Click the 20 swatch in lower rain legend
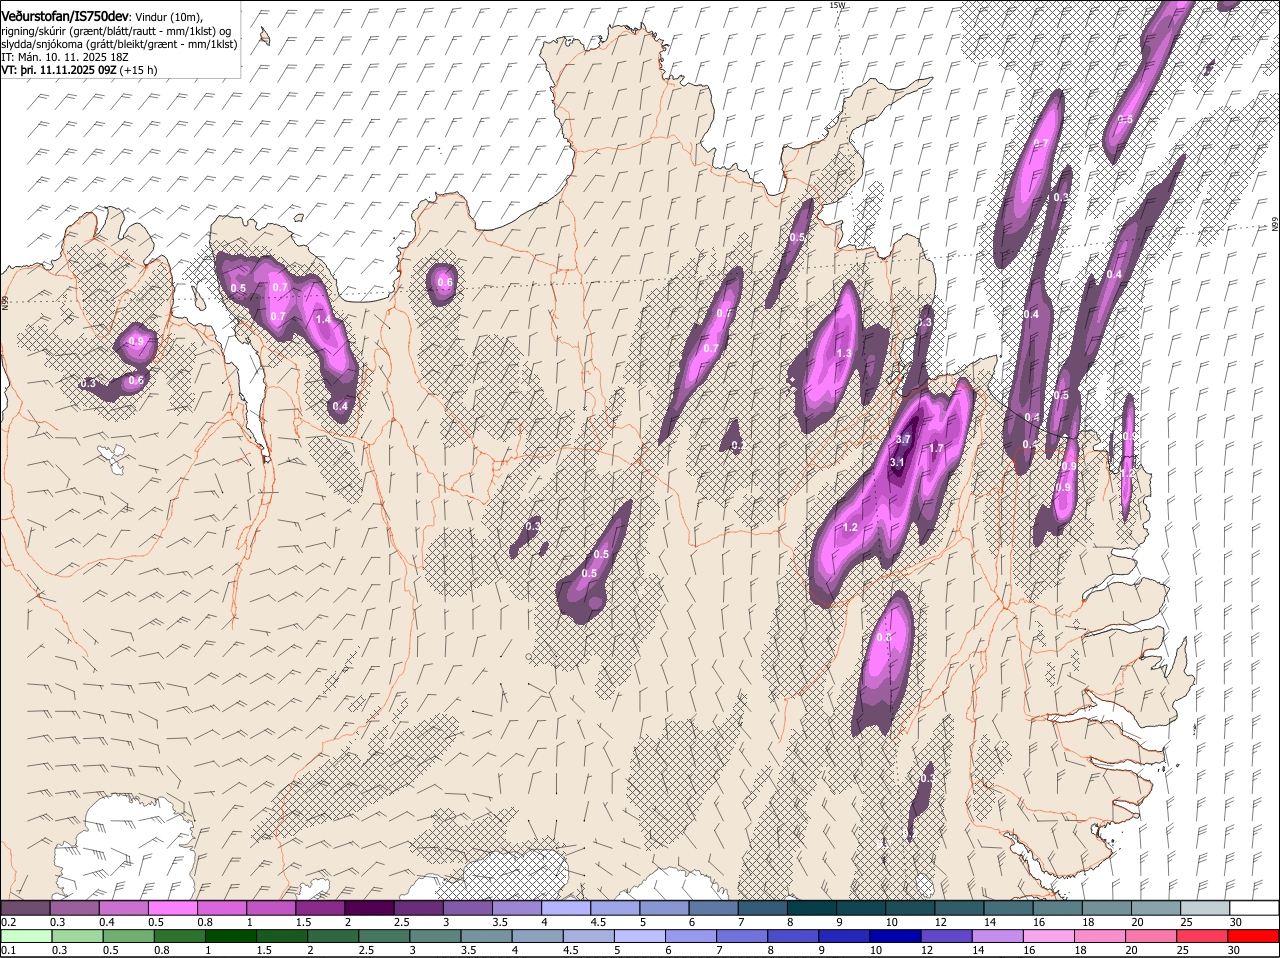 (x=1150, y=936)
